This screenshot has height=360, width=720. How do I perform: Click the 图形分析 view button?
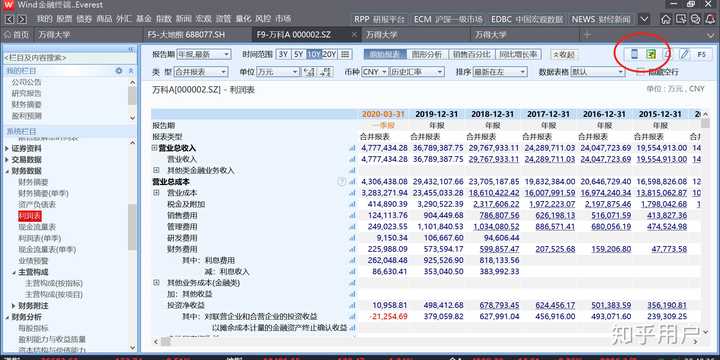(427, 54)
